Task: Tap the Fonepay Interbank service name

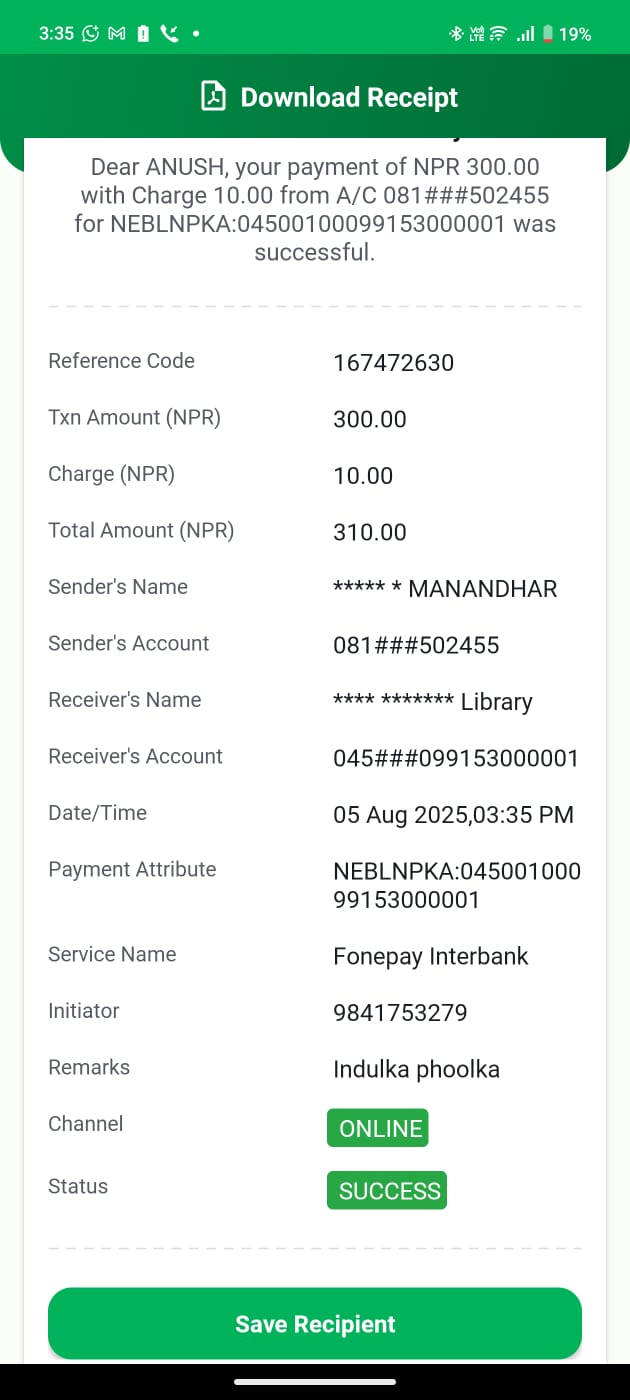Action: pyautogui.click(x=430, y=956)
